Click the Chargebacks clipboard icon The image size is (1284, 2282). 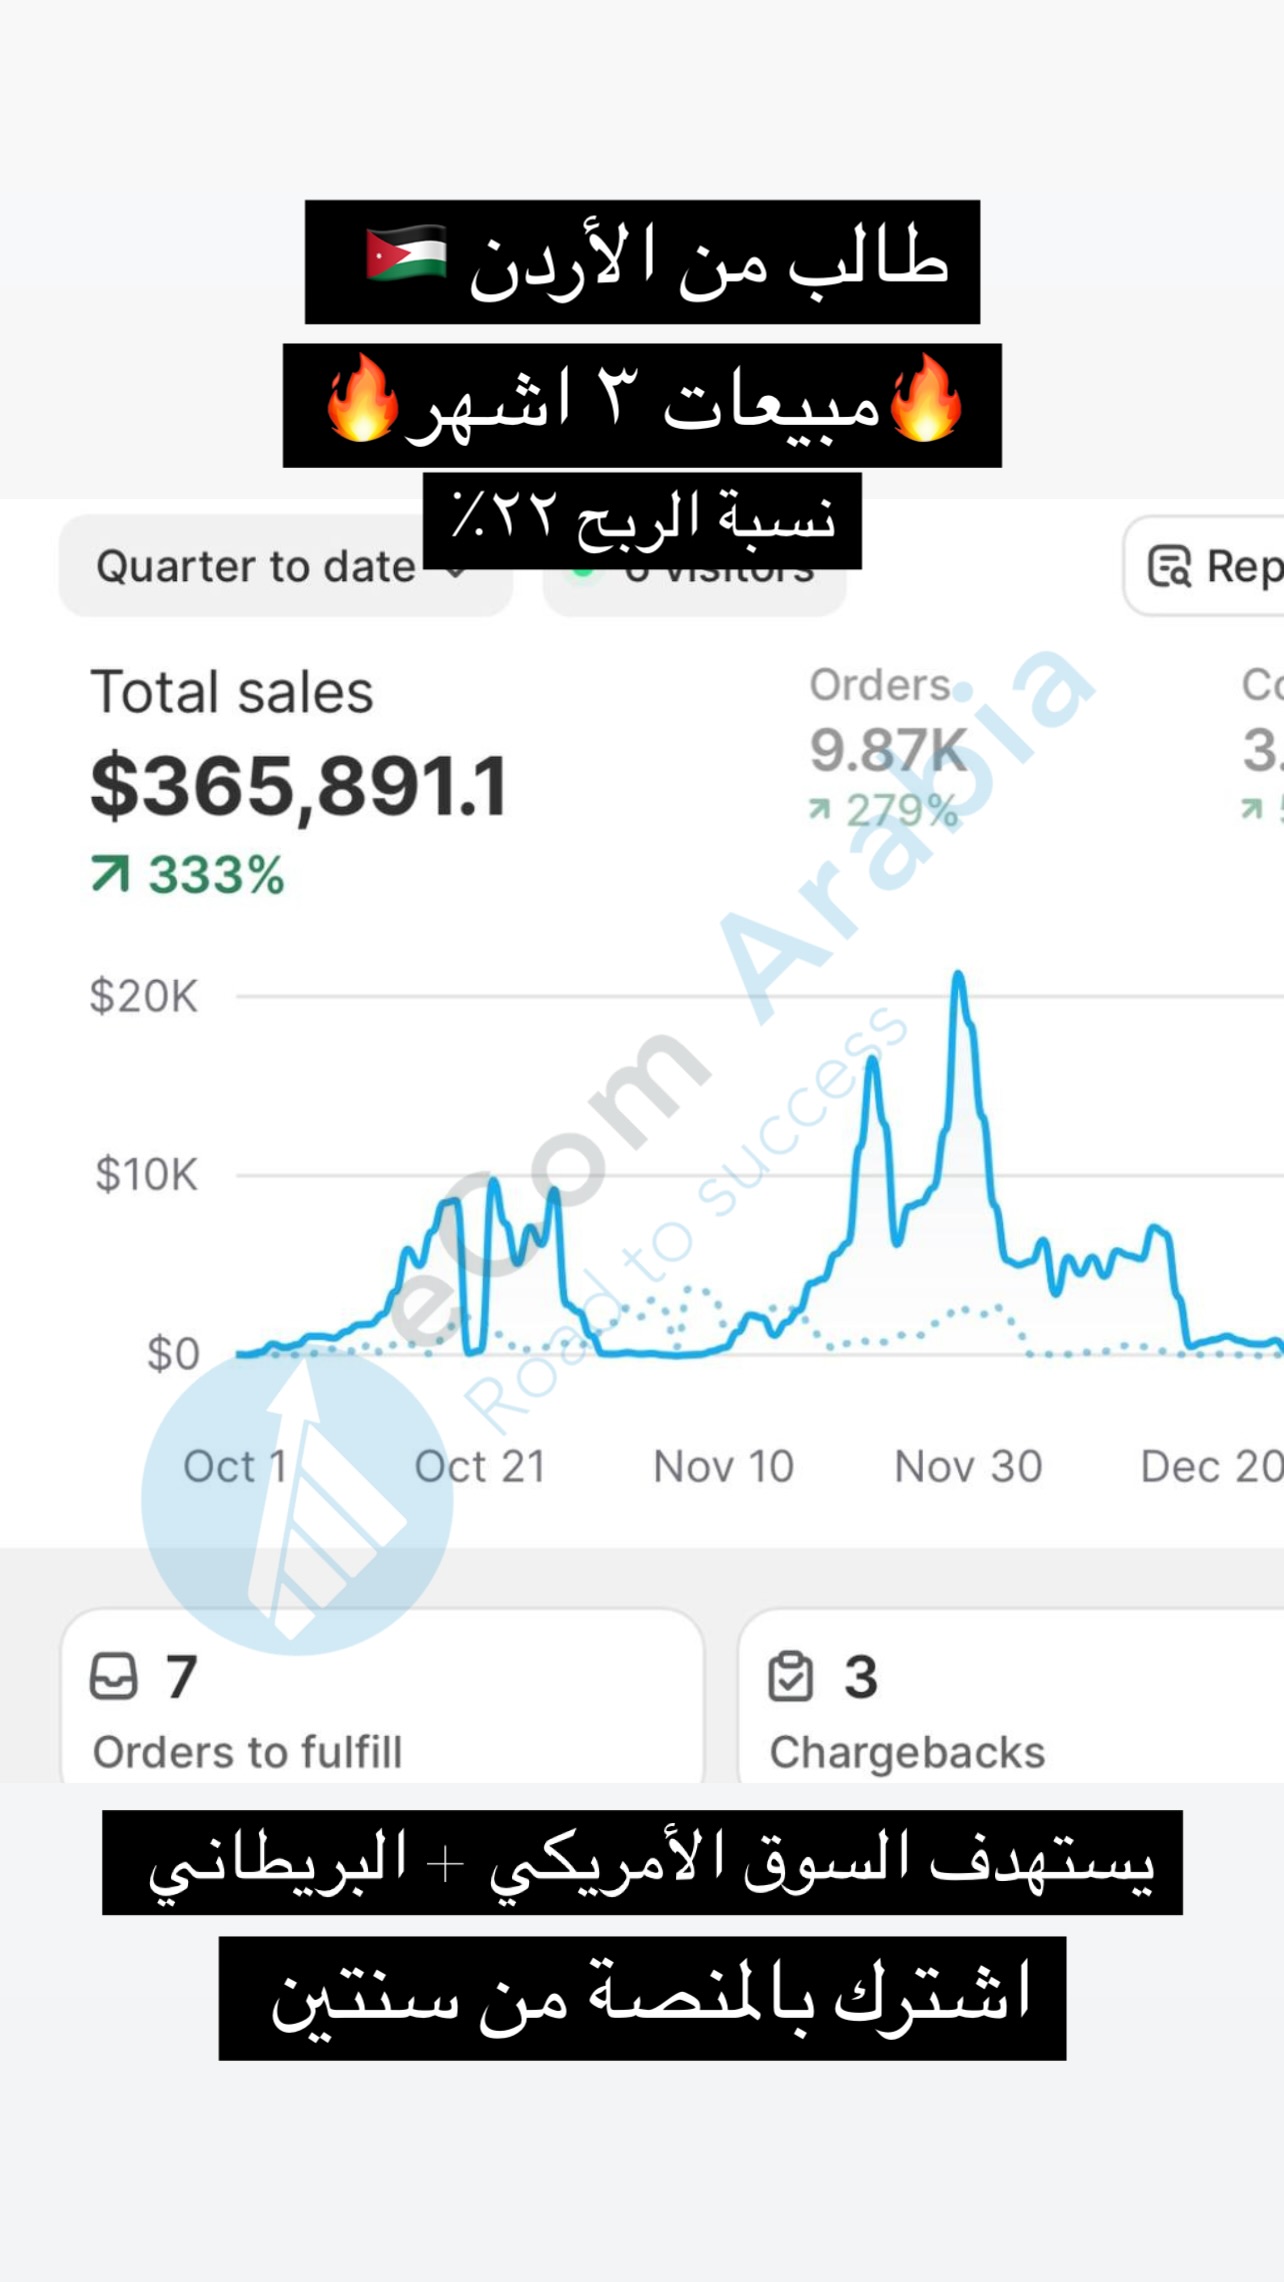tap(790, 1676)
